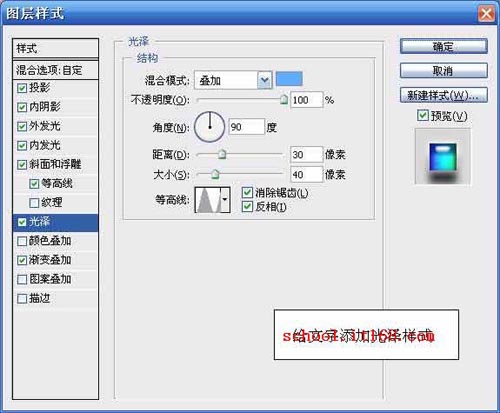Toggle the 渐变叠加 gradient overlay checkbox

click(x=22, y=260)
